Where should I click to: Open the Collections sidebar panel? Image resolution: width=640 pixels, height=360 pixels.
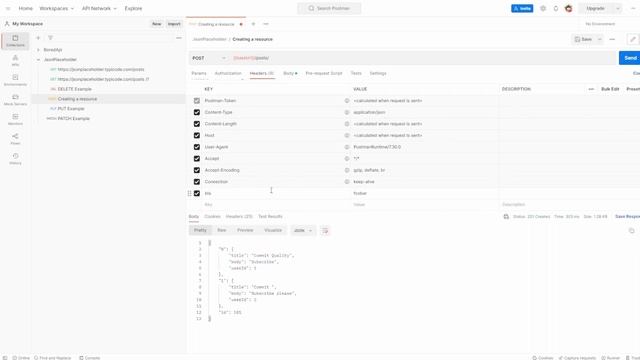15,41
